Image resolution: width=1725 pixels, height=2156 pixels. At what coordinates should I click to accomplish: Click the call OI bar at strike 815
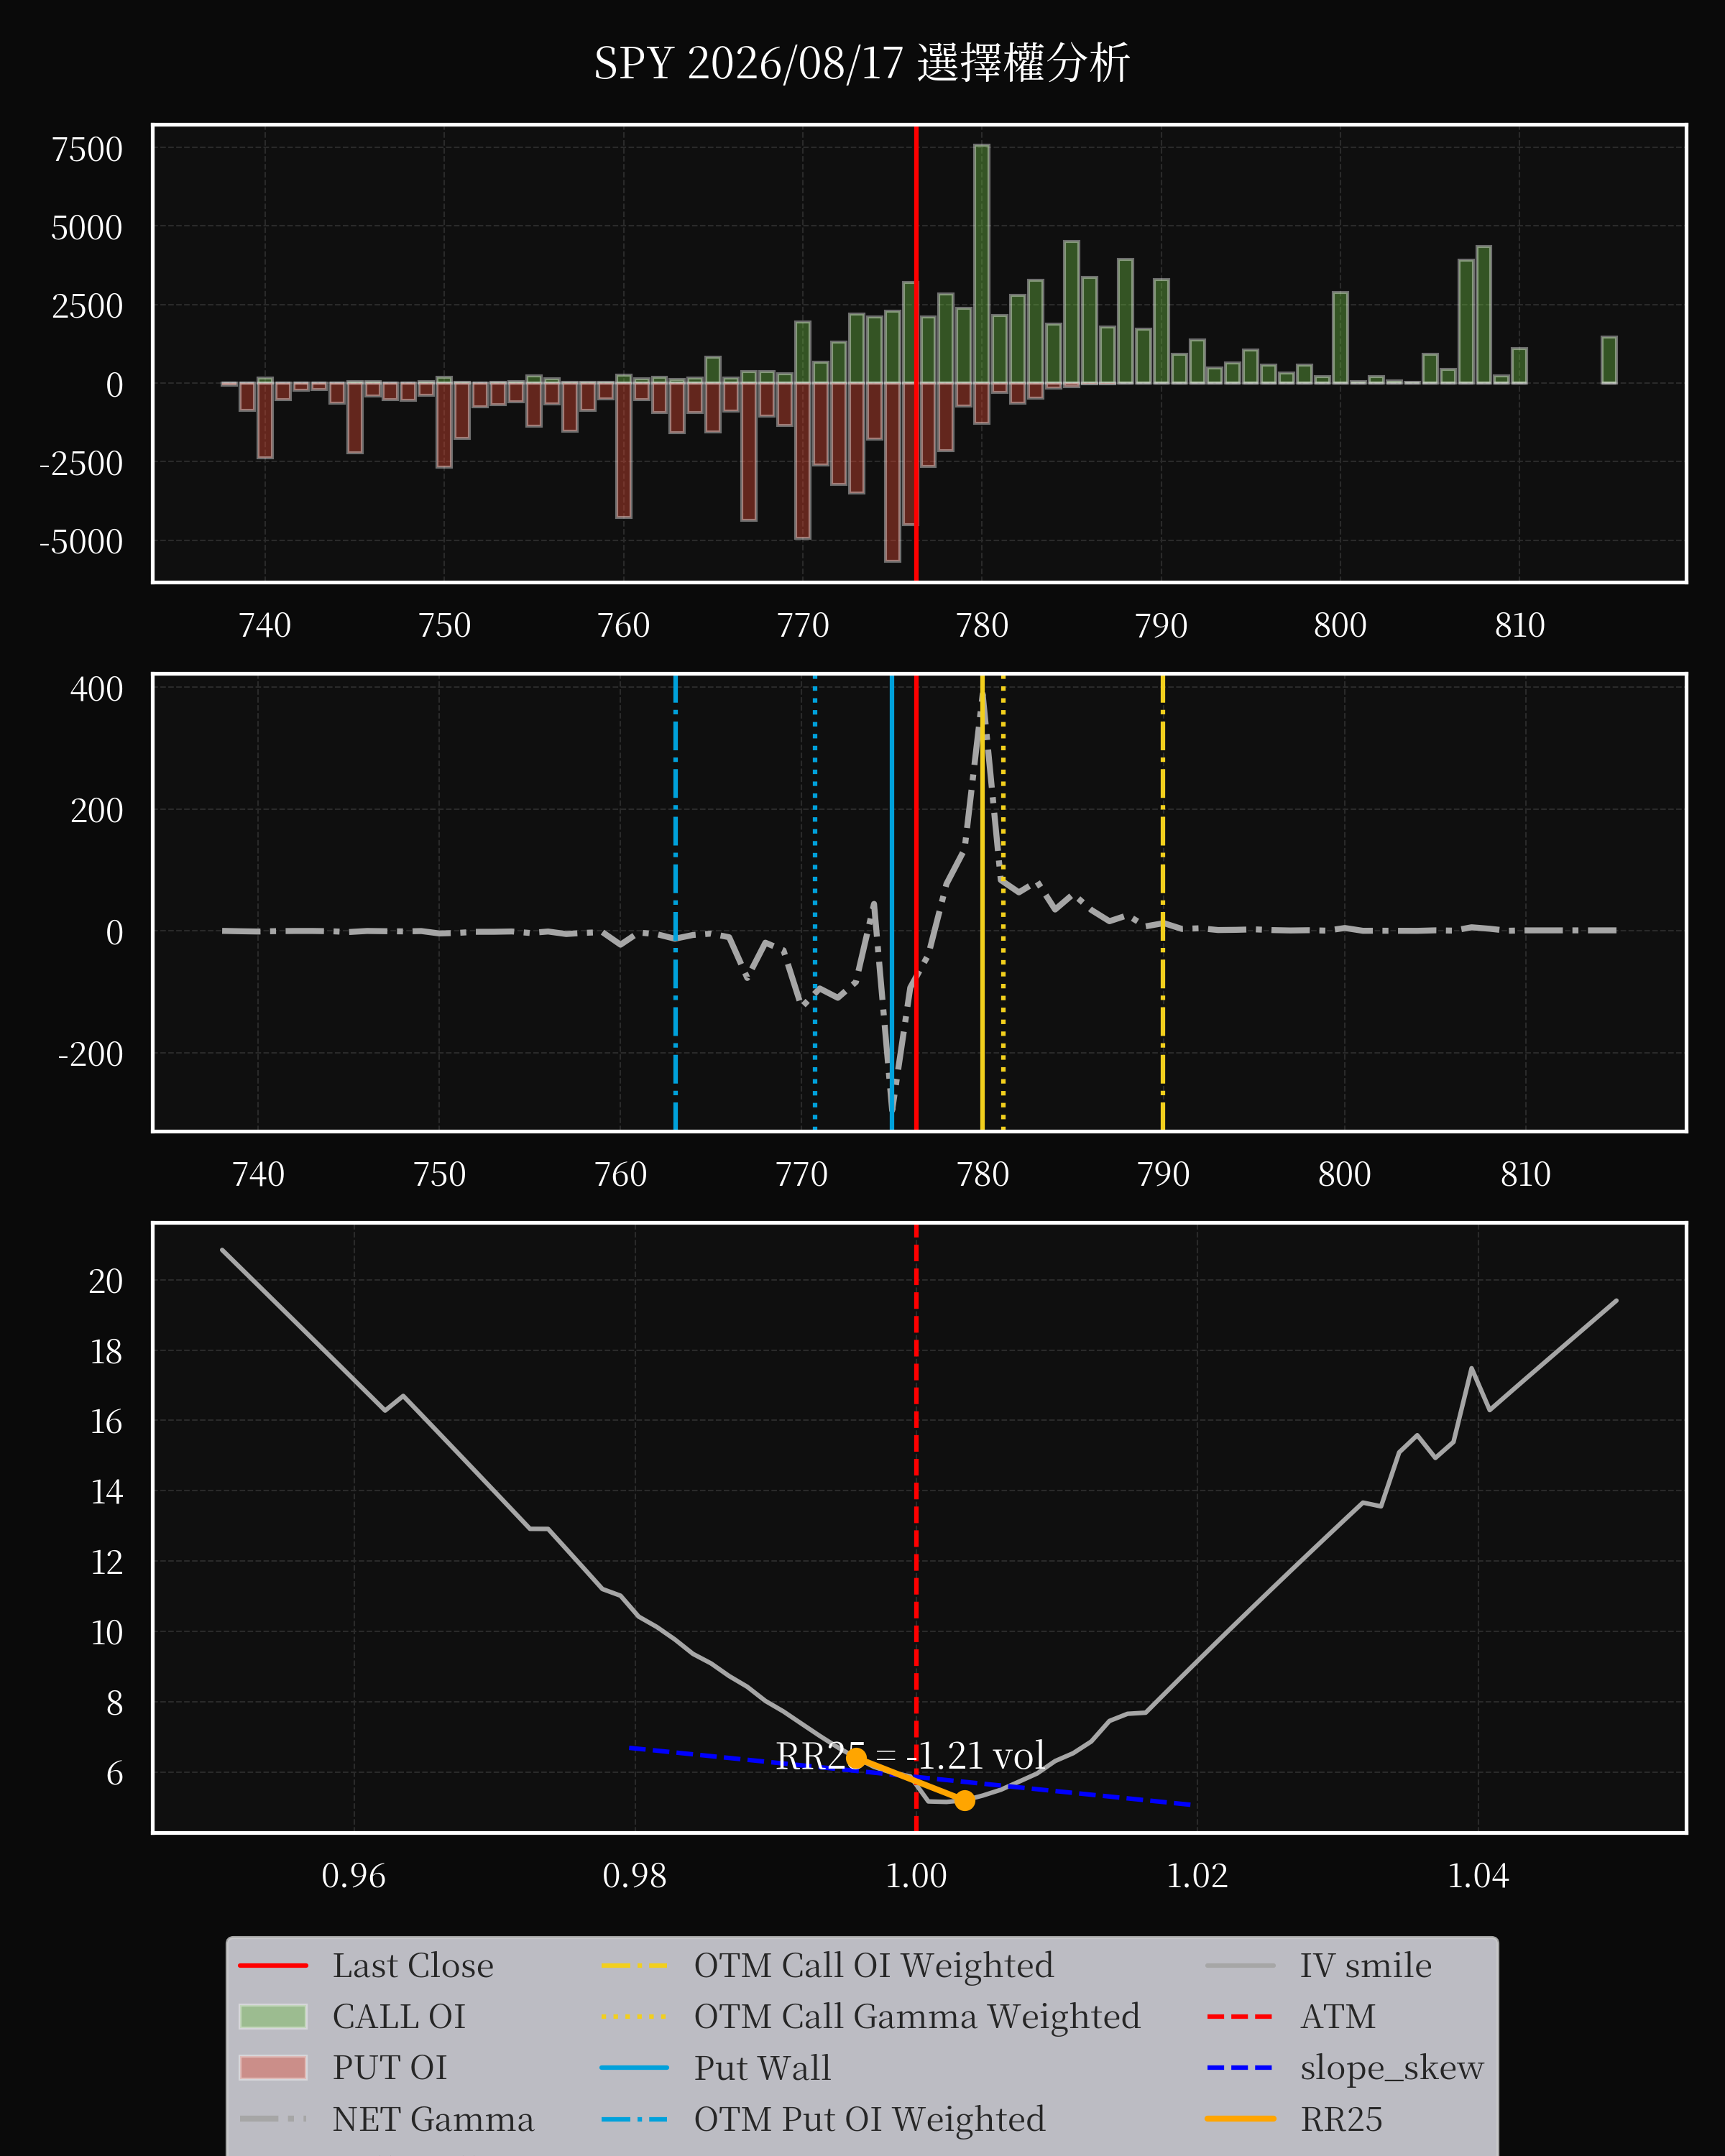[1609, 360]
